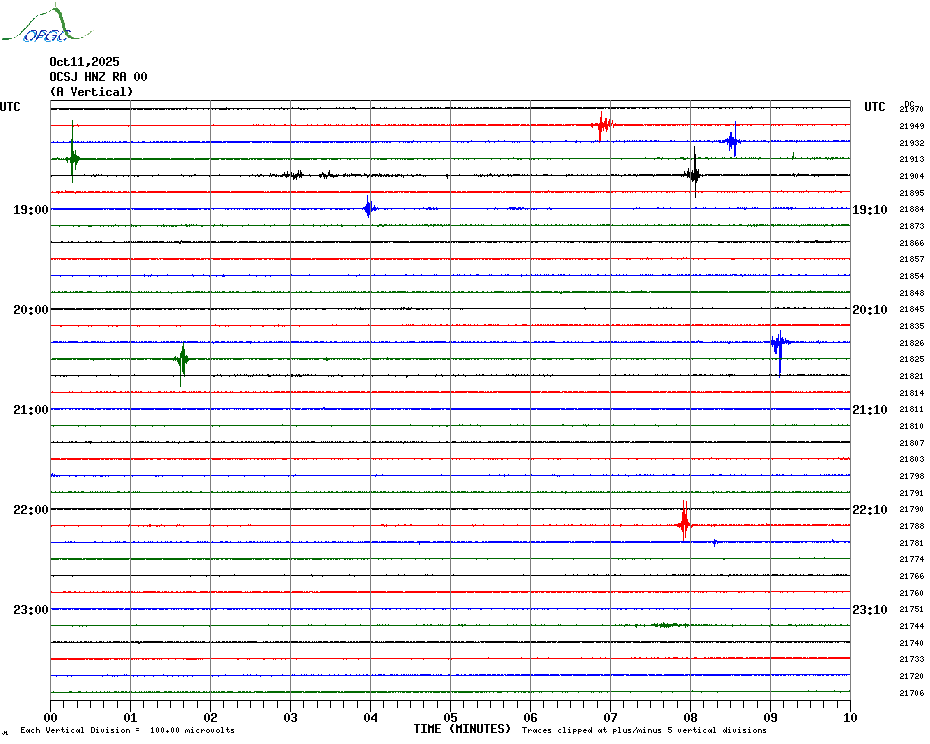The width and height of the screenshot is (930, 744).
Task: Click x-axis minute tick label 07
Action: pos(610,718)
